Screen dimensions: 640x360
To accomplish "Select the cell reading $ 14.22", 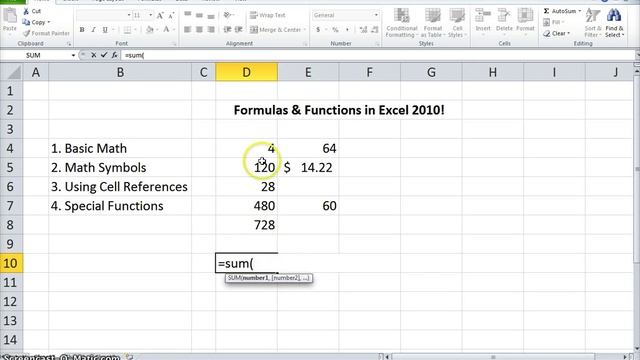I will click(x=308, y=167).
